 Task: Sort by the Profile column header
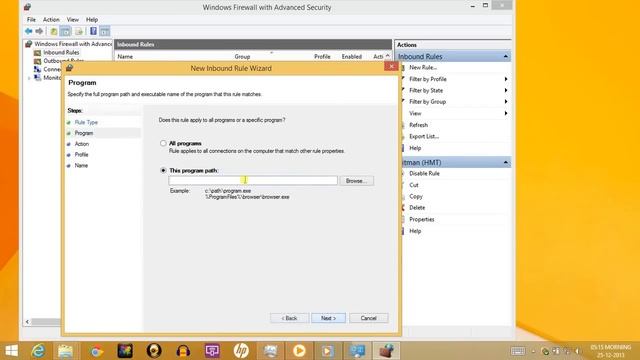tap(322, 57)
